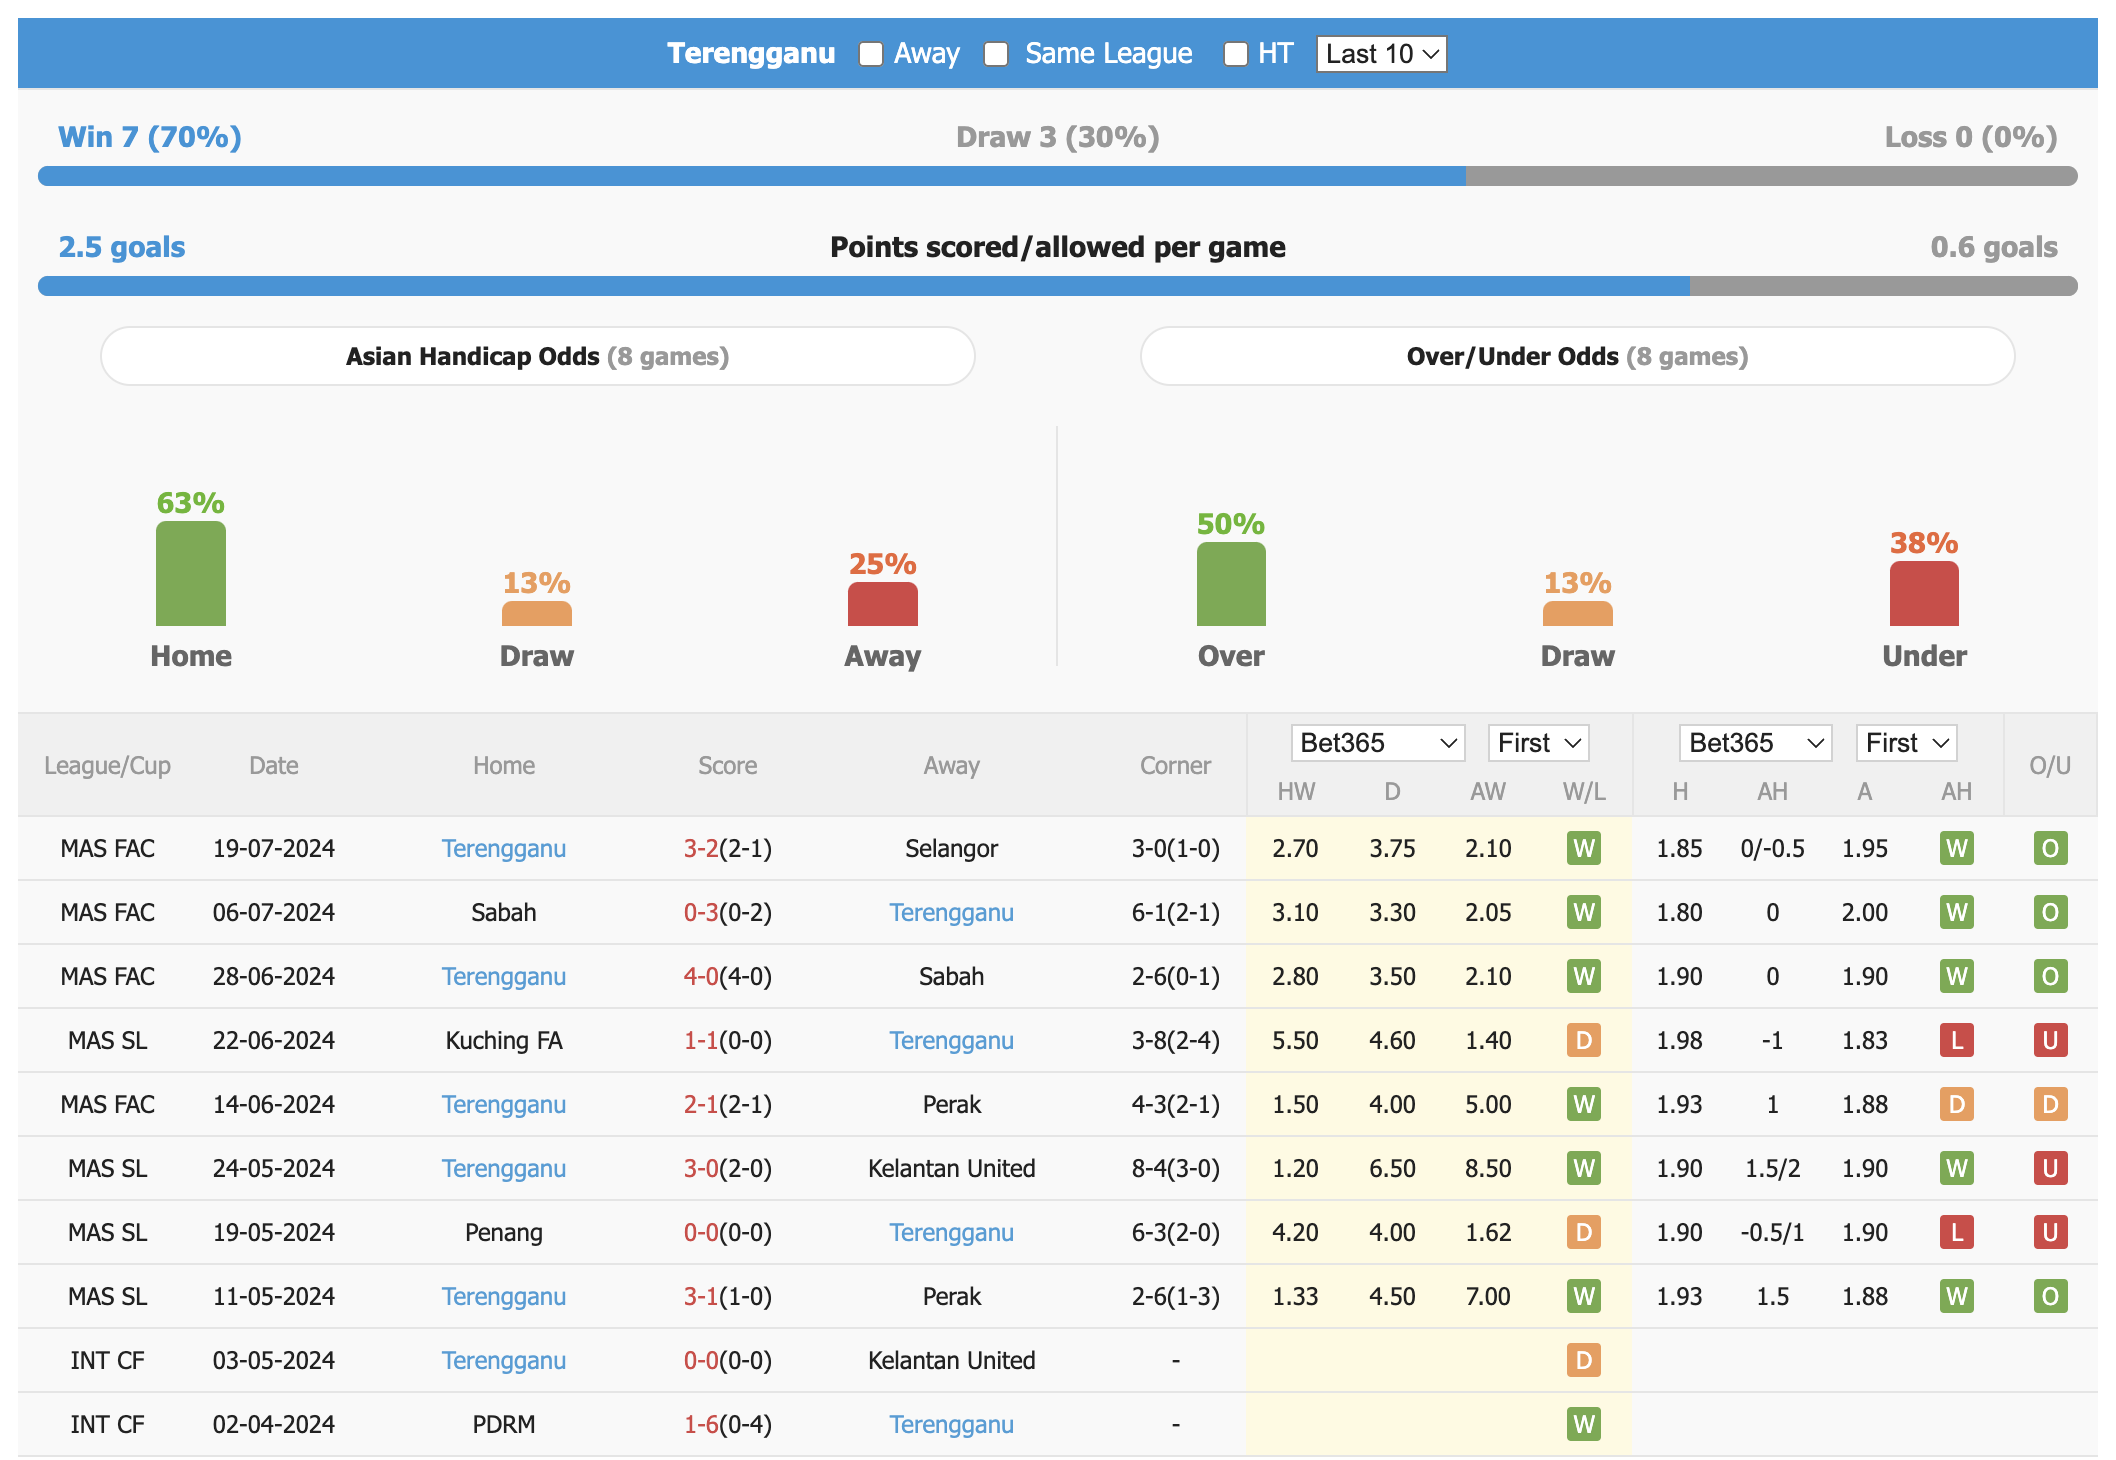
Task: Click red L handicap badge in Kuching FA row
Action: pyautogui.click(x=1957, y=1040)
